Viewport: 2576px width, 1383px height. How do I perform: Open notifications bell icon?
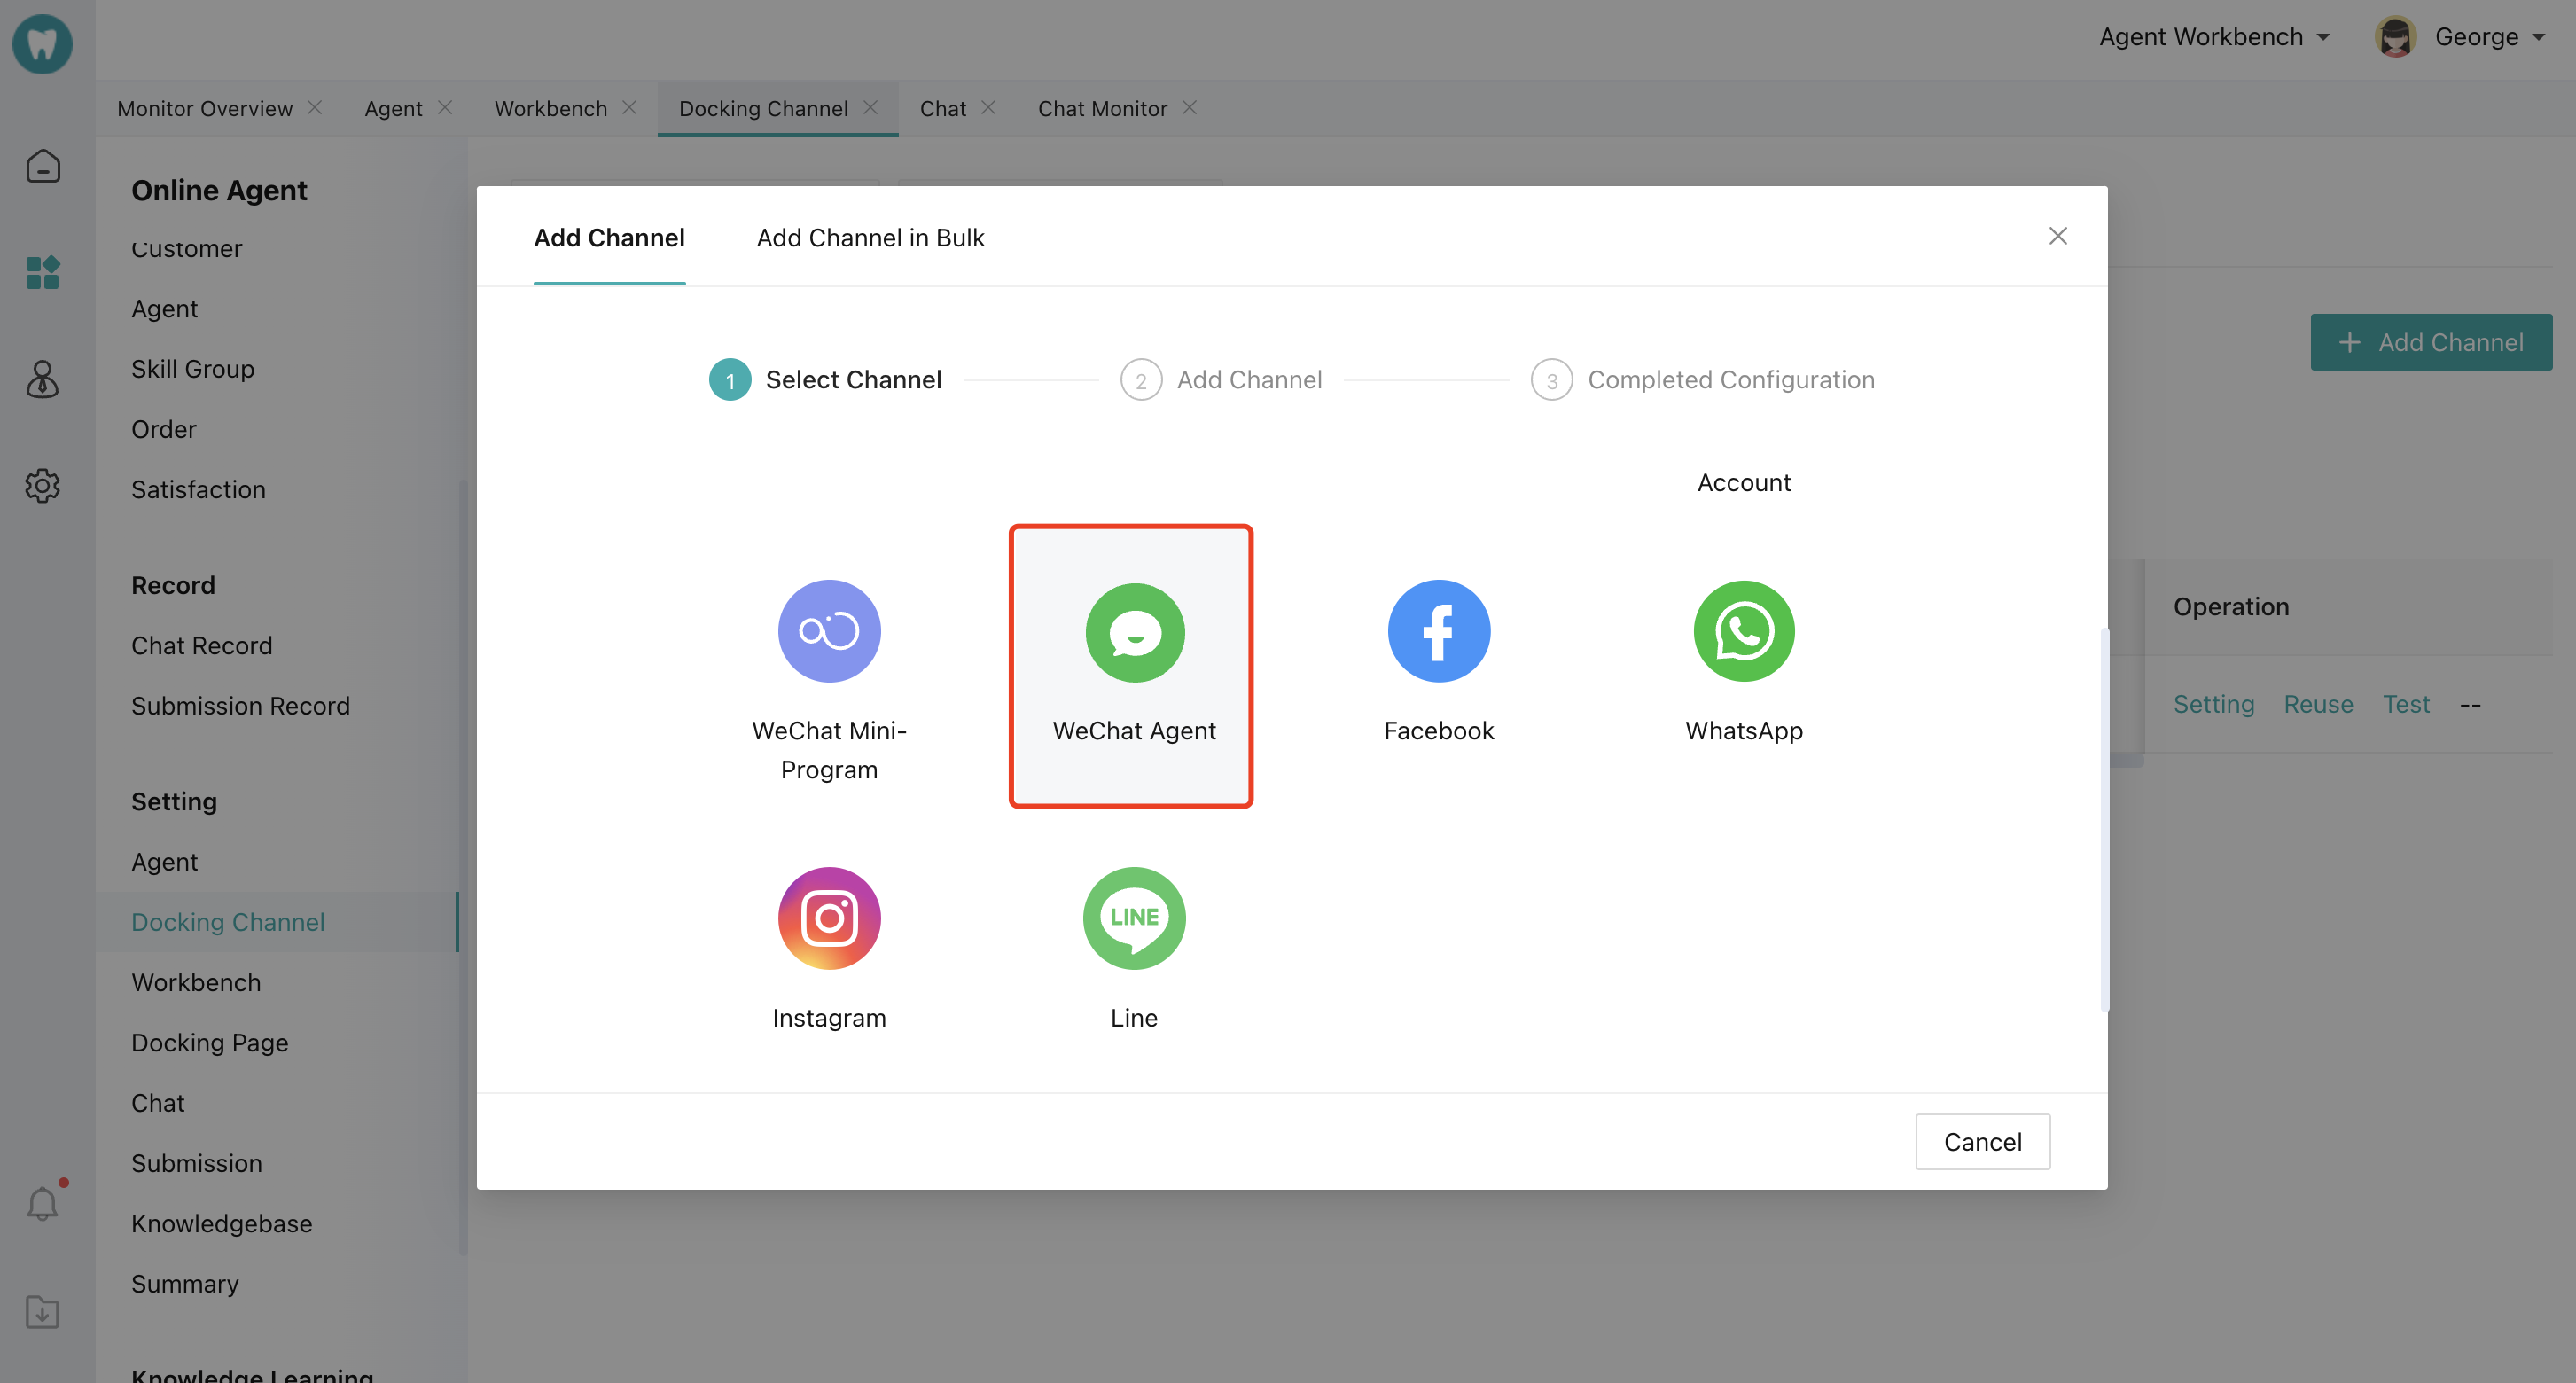(42, 1203)
